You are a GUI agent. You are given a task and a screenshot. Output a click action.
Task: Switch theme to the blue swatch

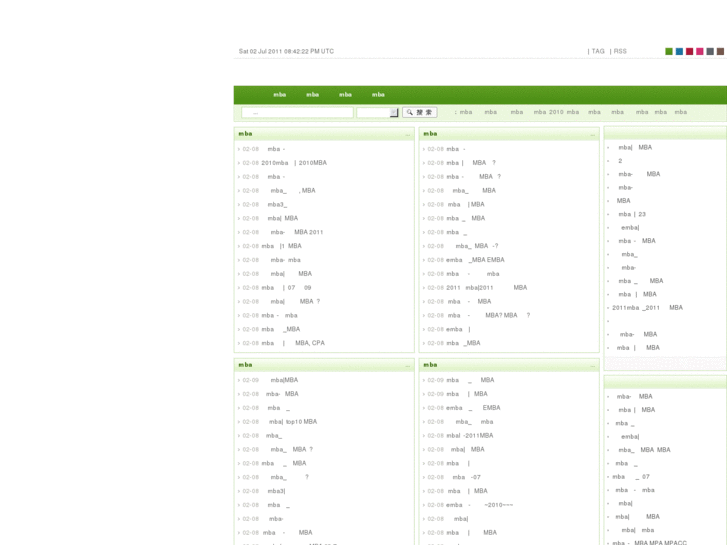click(679, 51)
